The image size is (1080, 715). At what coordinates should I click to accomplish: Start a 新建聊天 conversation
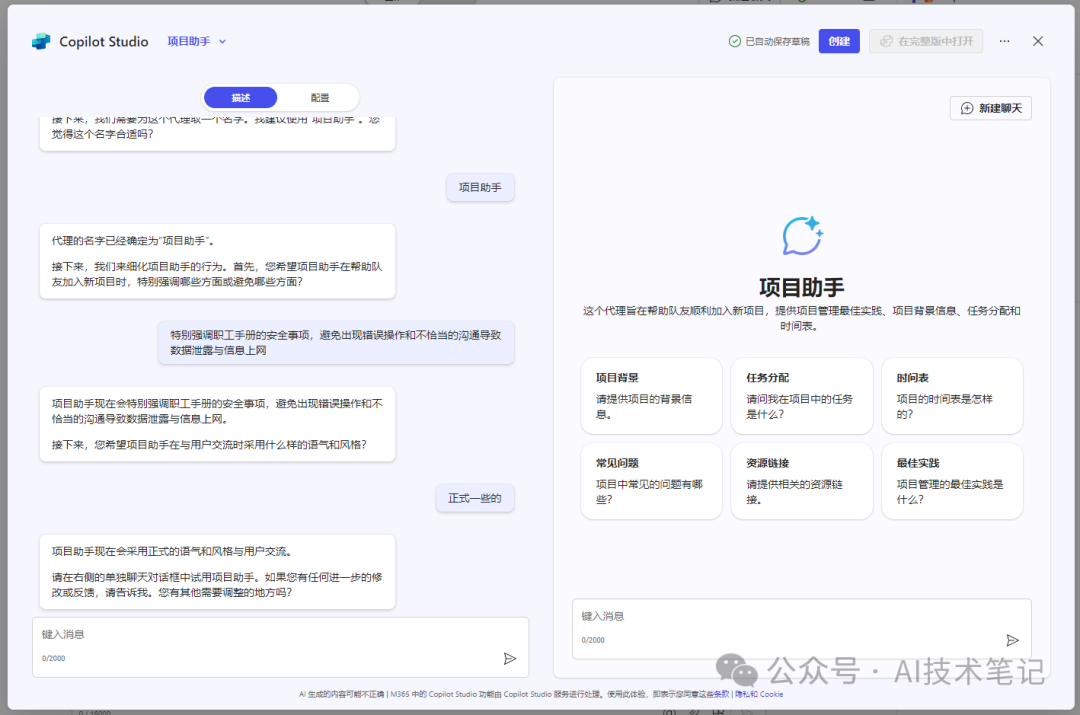click(990, 108)
